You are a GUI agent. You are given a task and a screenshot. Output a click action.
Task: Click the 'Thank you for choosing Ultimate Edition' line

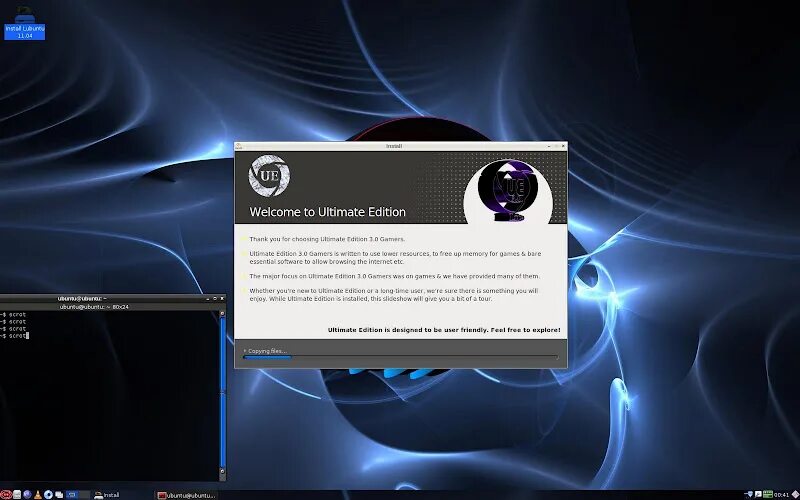pyautogui.click(x=327, y=239)
